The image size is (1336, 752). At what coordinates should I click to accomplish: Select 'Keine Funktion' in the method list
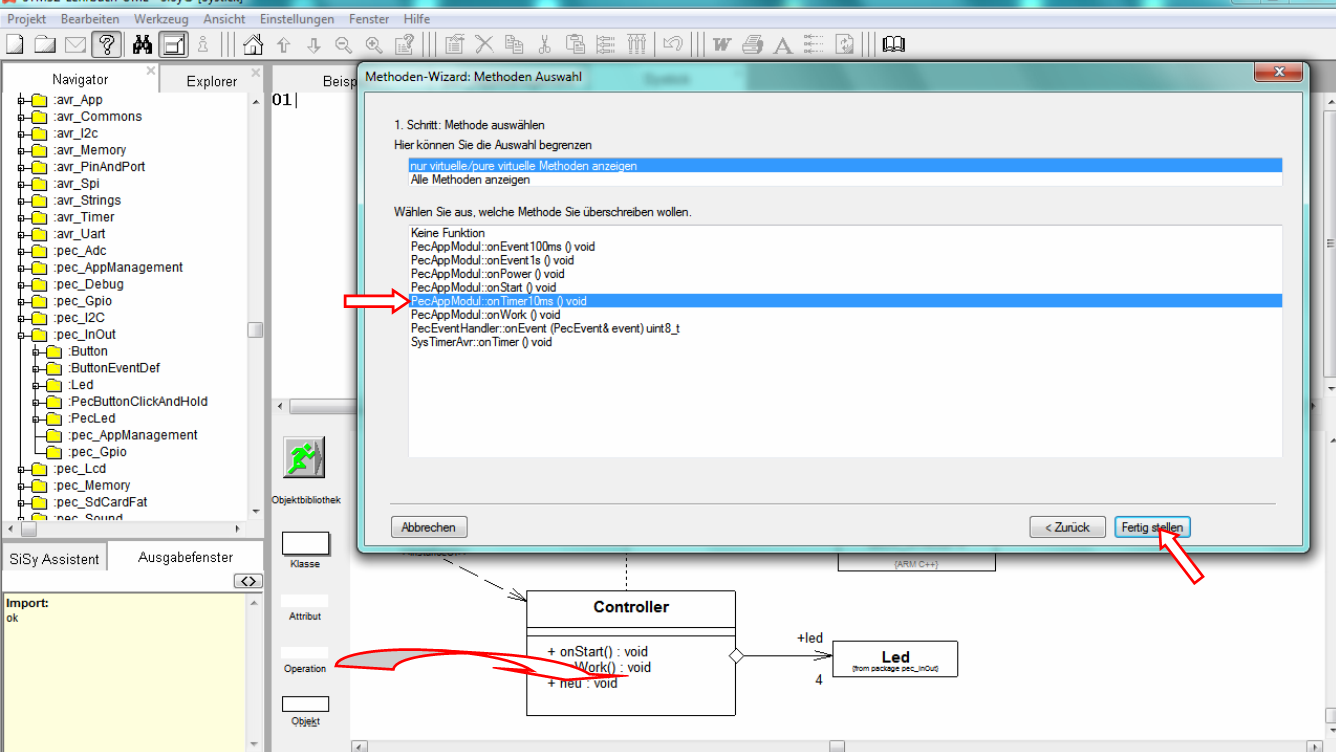coord(845,233)
